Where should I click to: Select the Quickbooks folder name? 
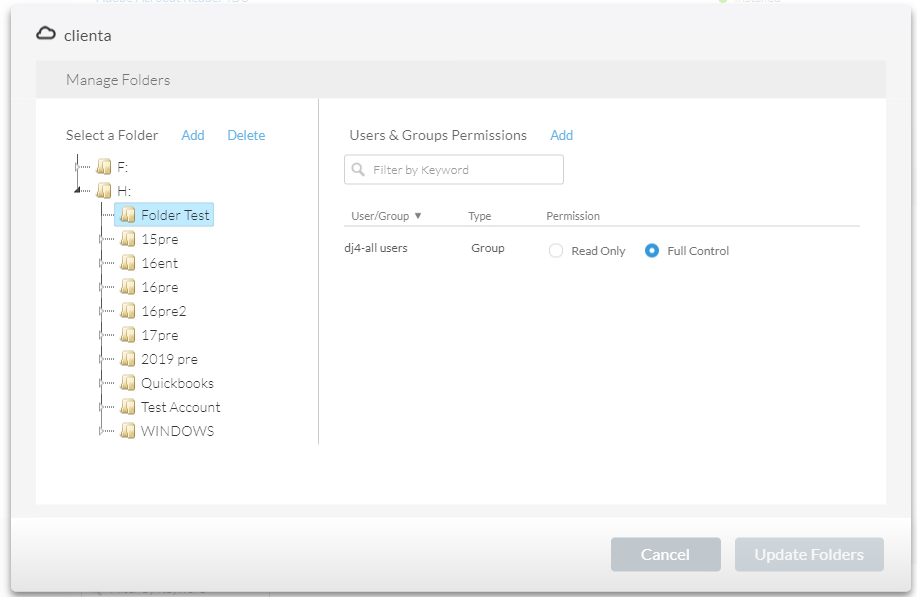(x=177, y=383)
